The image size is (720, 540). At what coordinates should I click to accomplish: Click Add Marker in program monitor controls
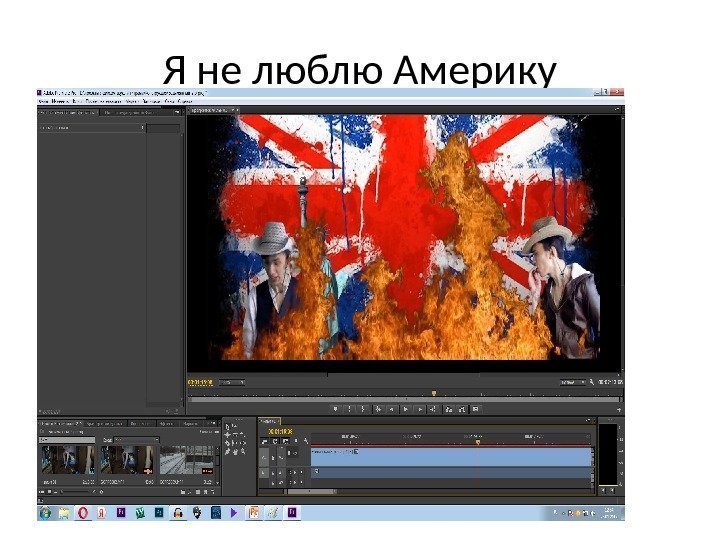[335, 409]
